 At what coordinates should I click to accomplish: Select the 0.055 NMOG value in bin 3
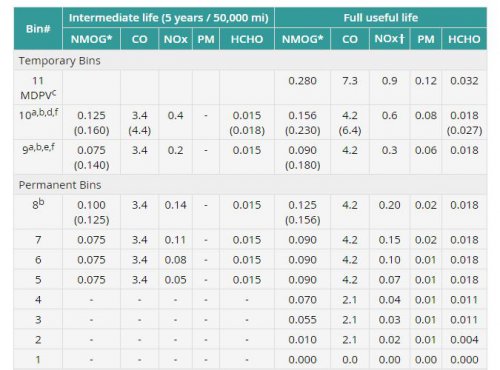tap(303, 320)
